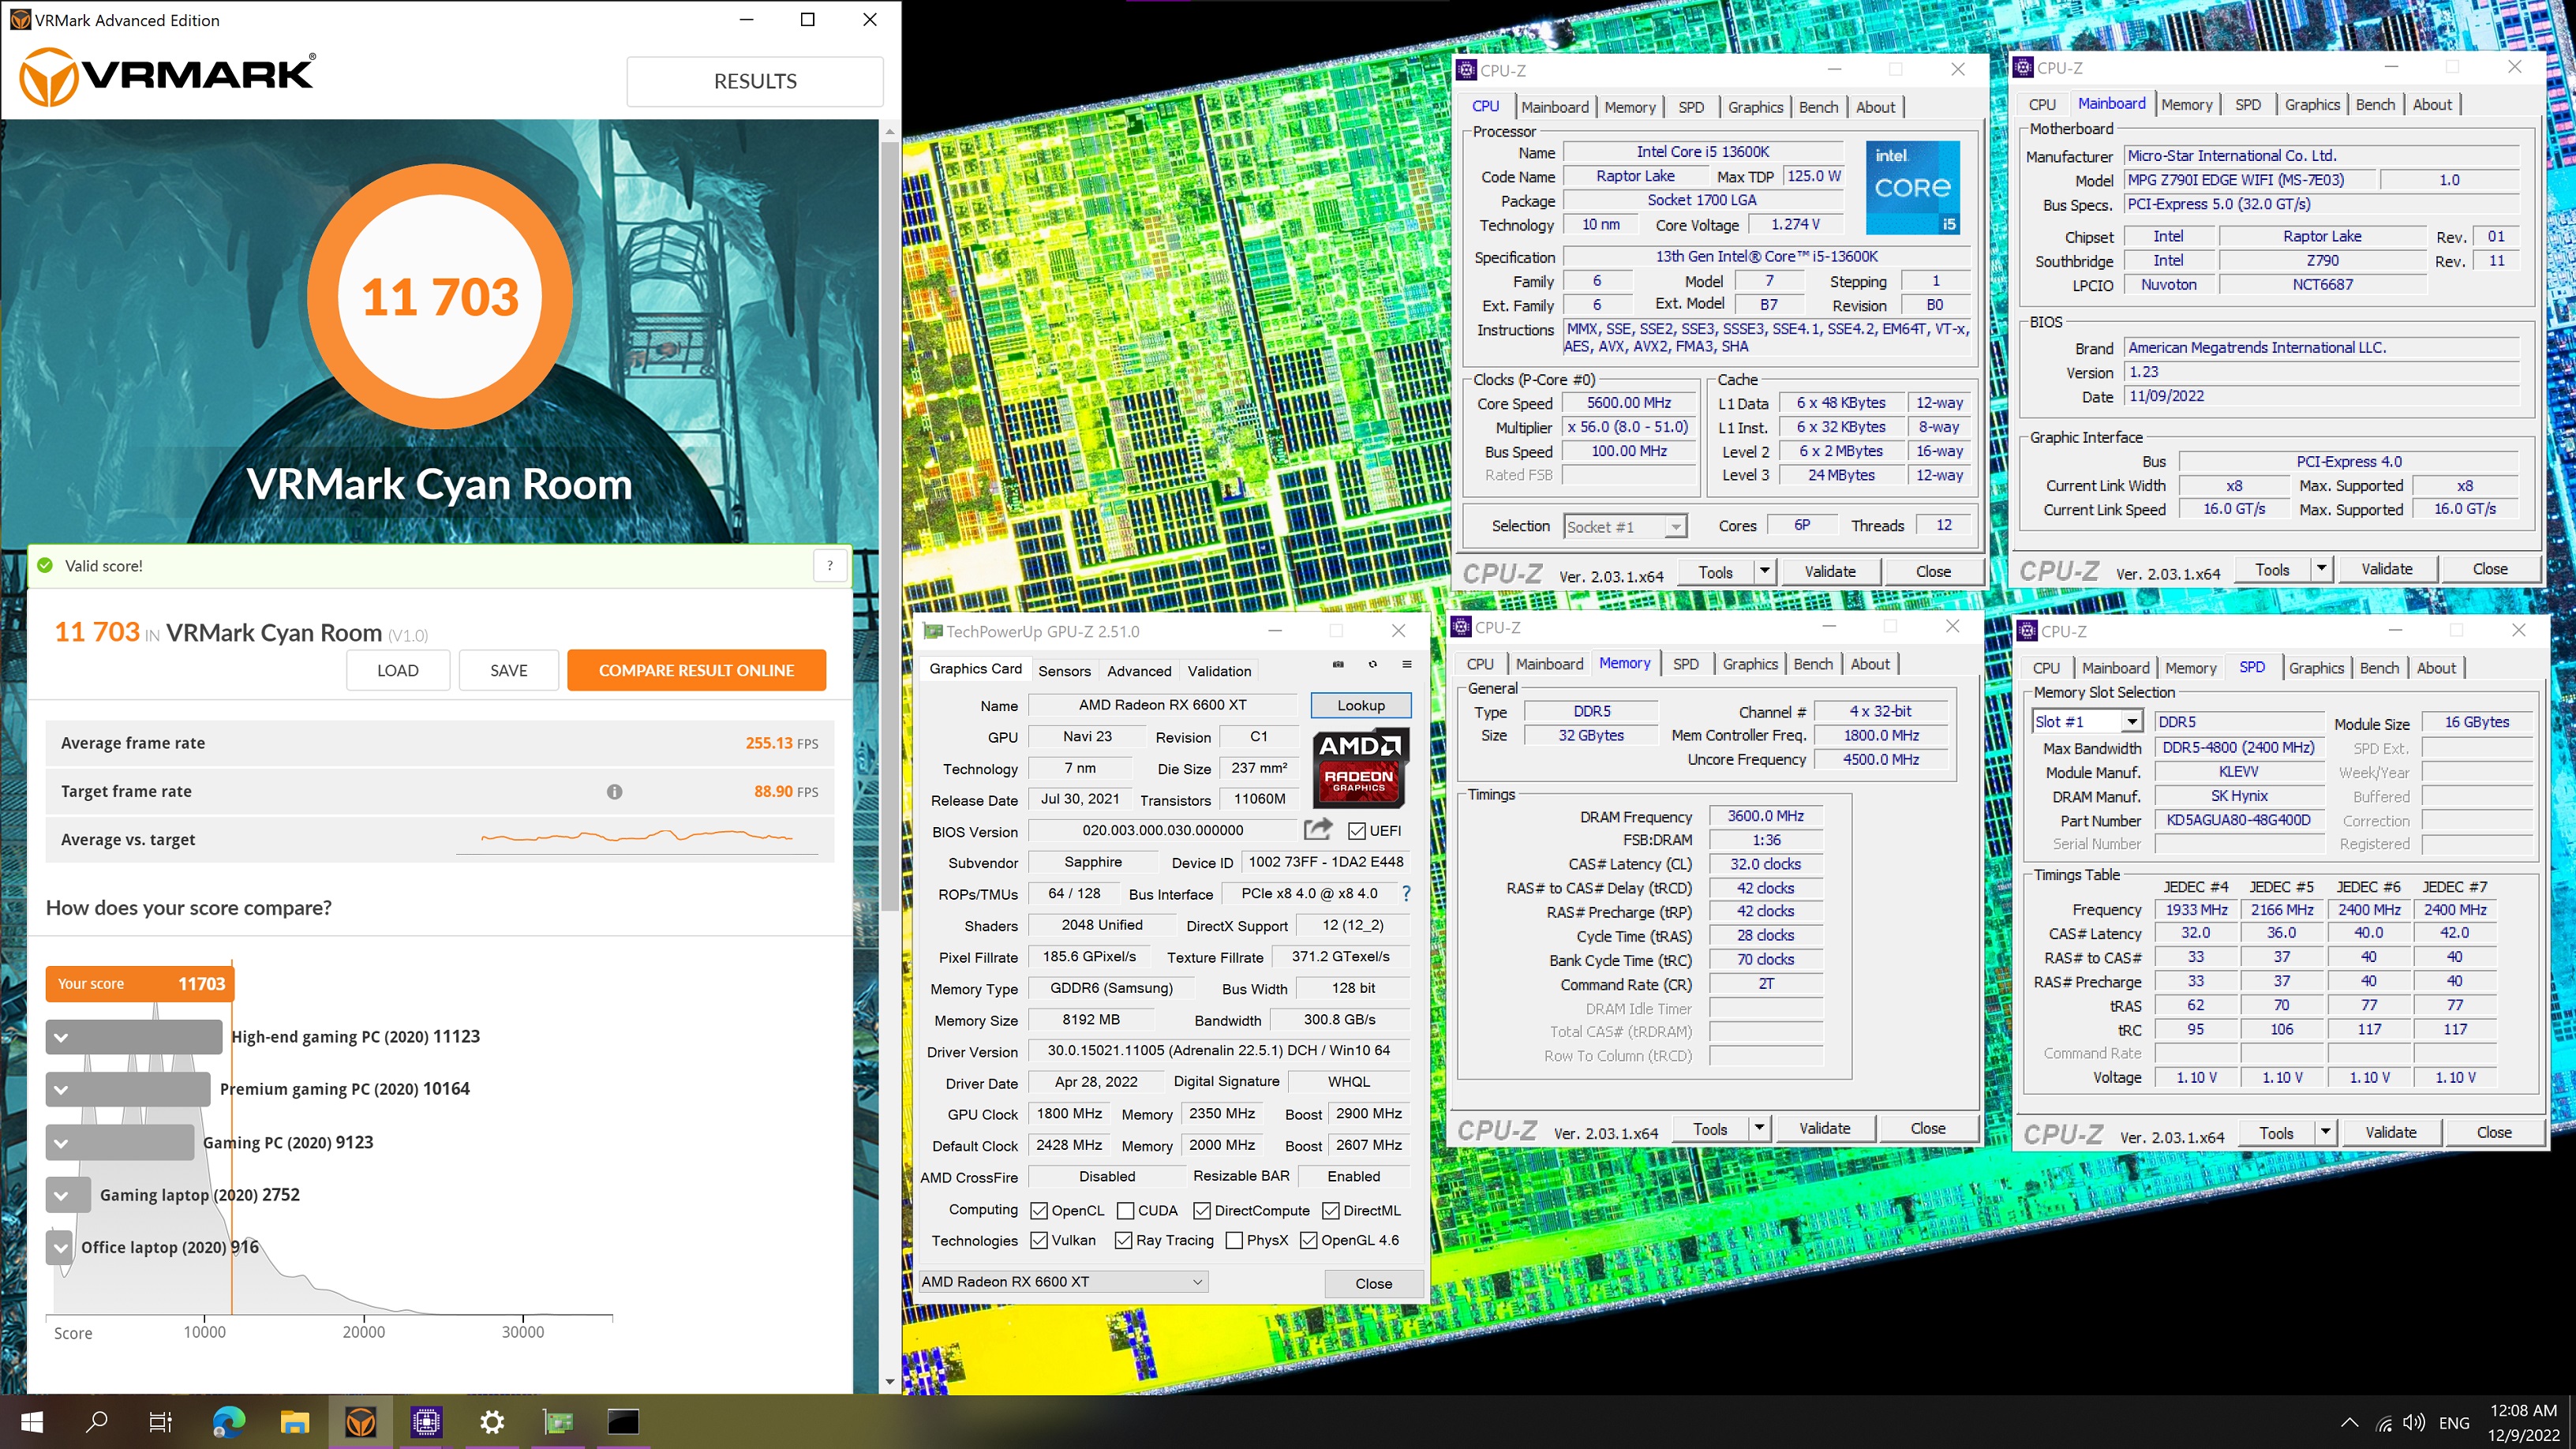Open Task View on taskbar

click(160, 1421)
